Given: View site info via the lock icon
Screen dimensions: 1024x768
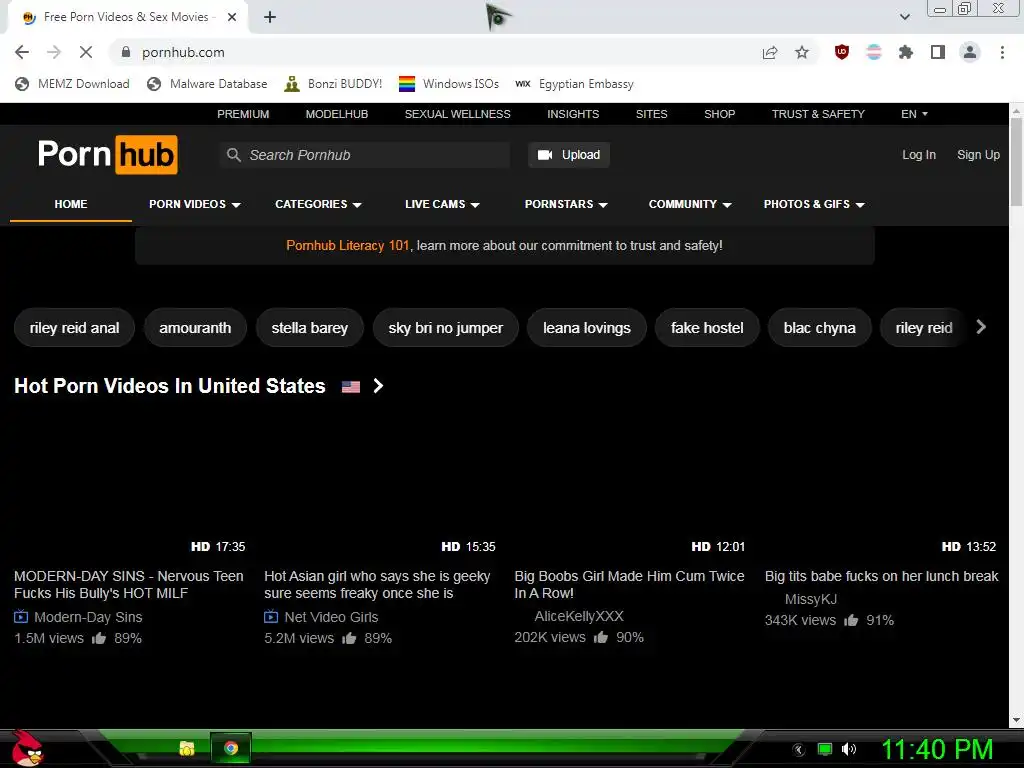Looking at the screenshot, I should [x=126, y=52].
